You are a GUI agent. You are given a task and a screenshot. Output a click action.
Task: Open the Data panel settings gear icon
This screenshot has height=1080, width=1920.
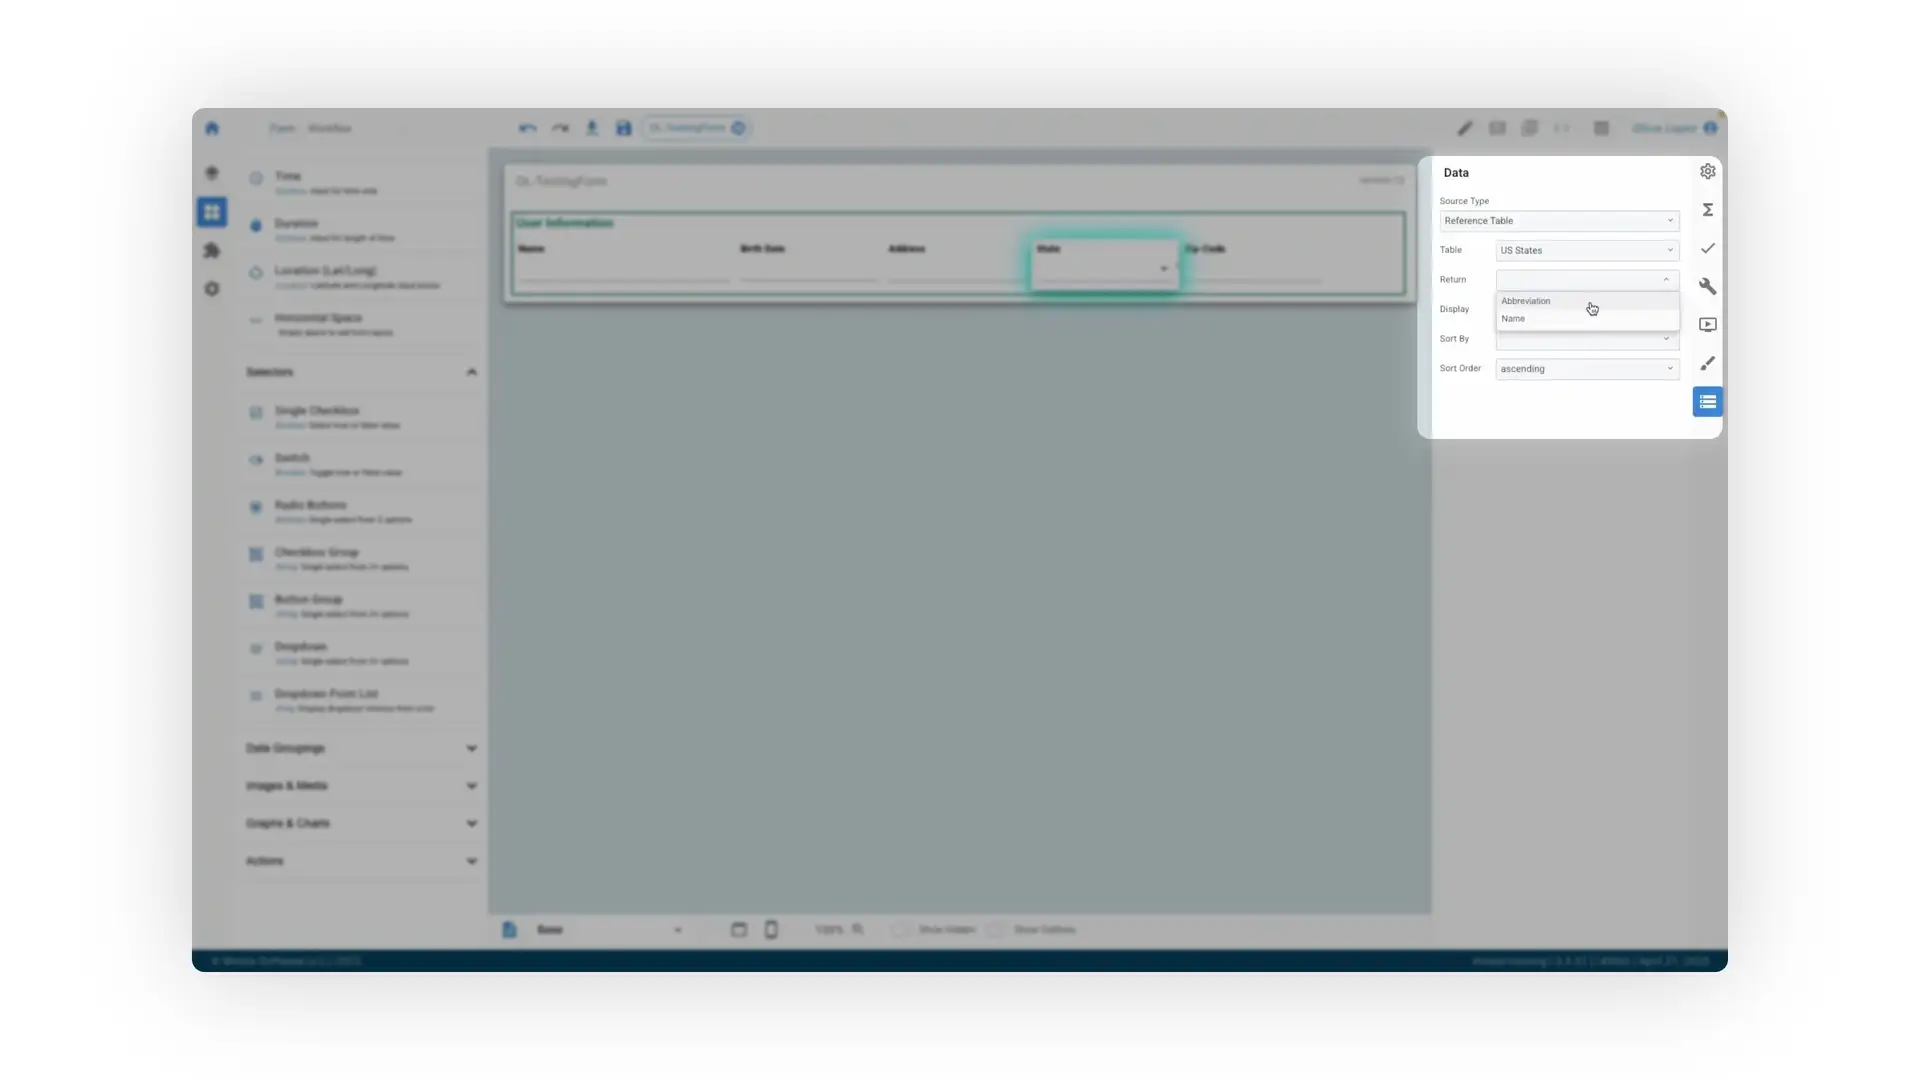1707,171
